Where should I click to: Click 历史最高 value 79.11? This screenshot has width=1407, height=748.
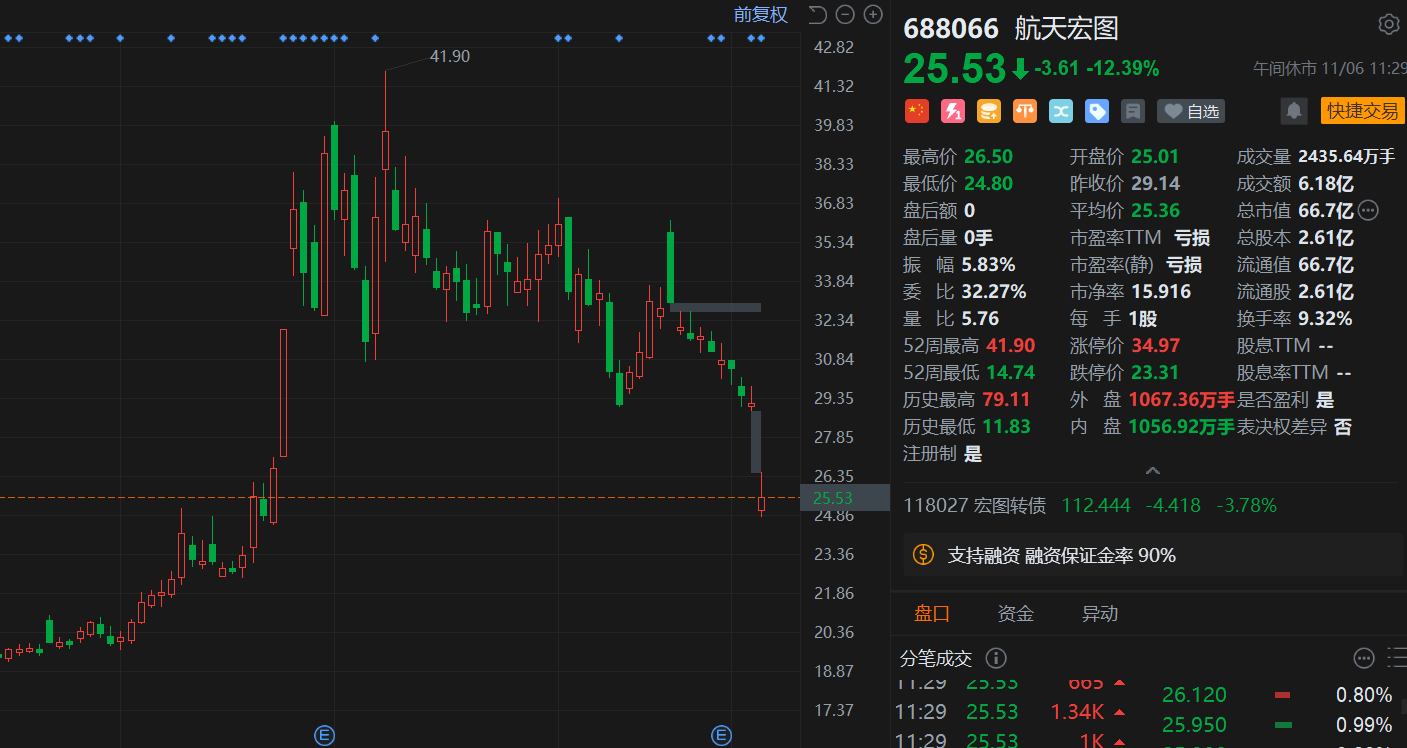pos(1008,399)
